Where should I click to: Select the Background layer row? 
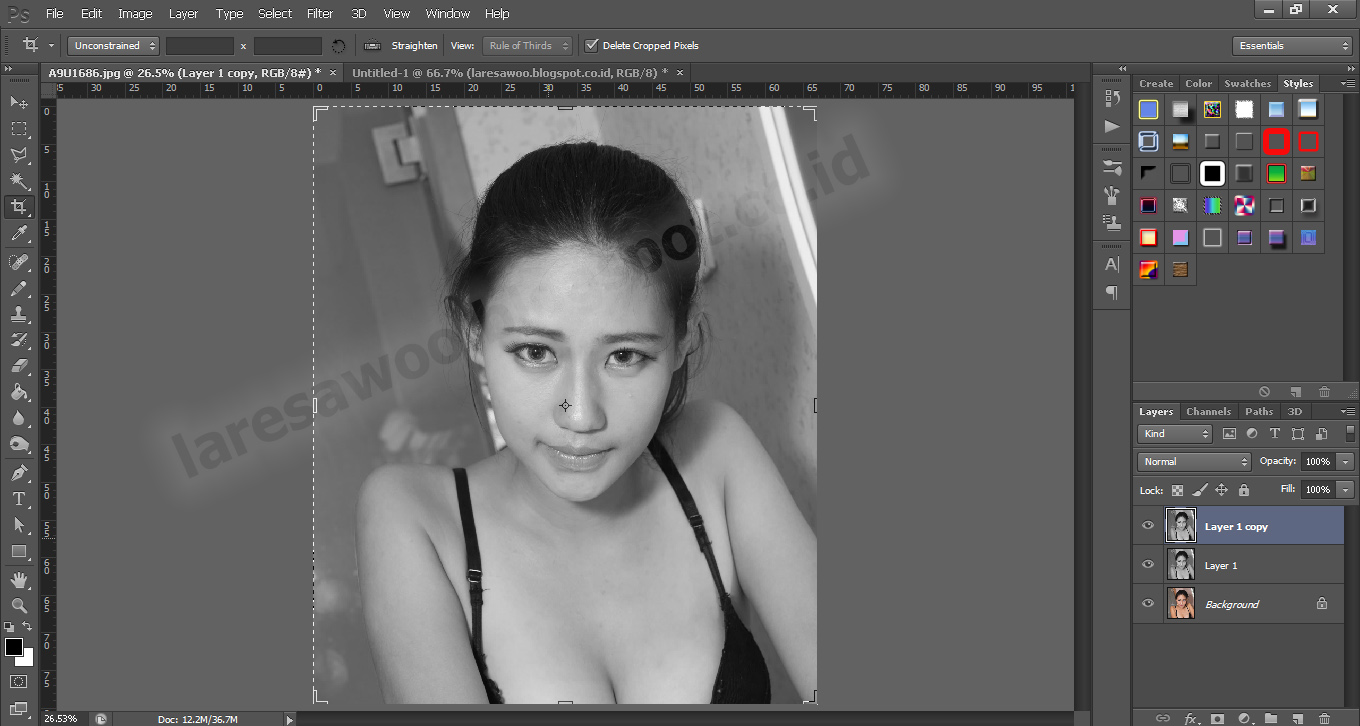[x=1238, y=604]
